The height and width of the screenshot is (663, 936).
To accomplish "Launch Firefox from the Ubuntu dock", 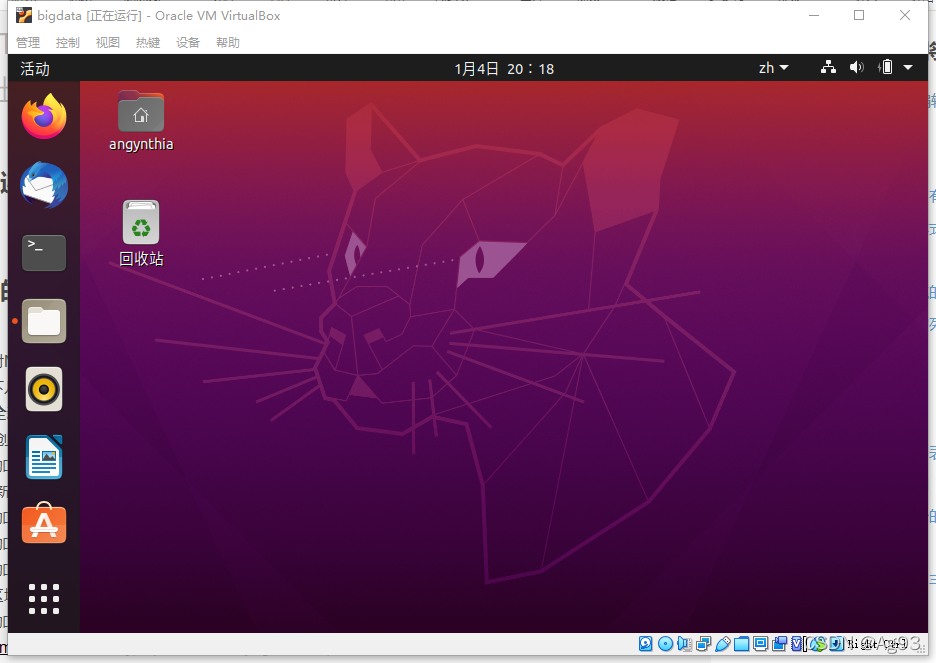I will coord(44,116).
